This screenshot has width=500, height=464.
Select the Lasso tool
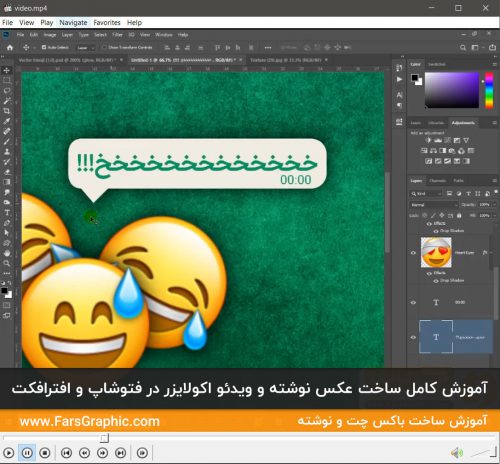tap(6, 91)
